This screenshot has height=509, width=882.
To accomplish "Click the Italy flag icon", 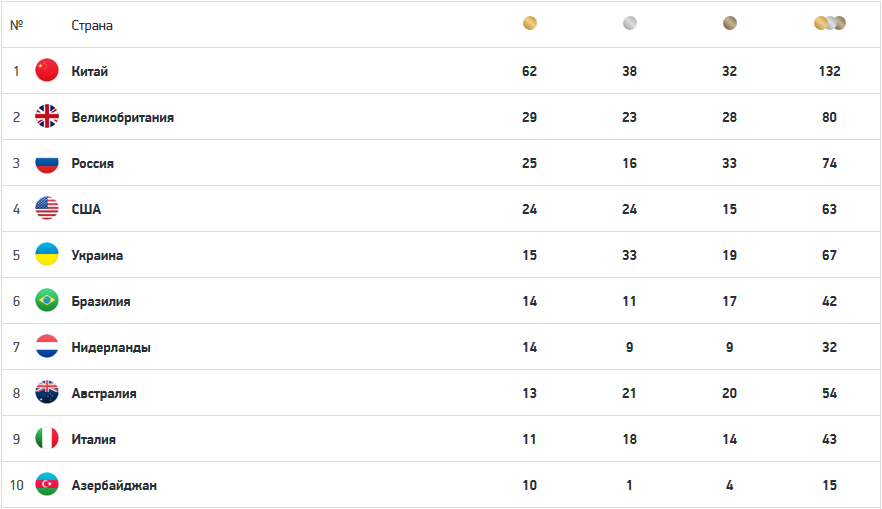I will (x=47, y=438).
